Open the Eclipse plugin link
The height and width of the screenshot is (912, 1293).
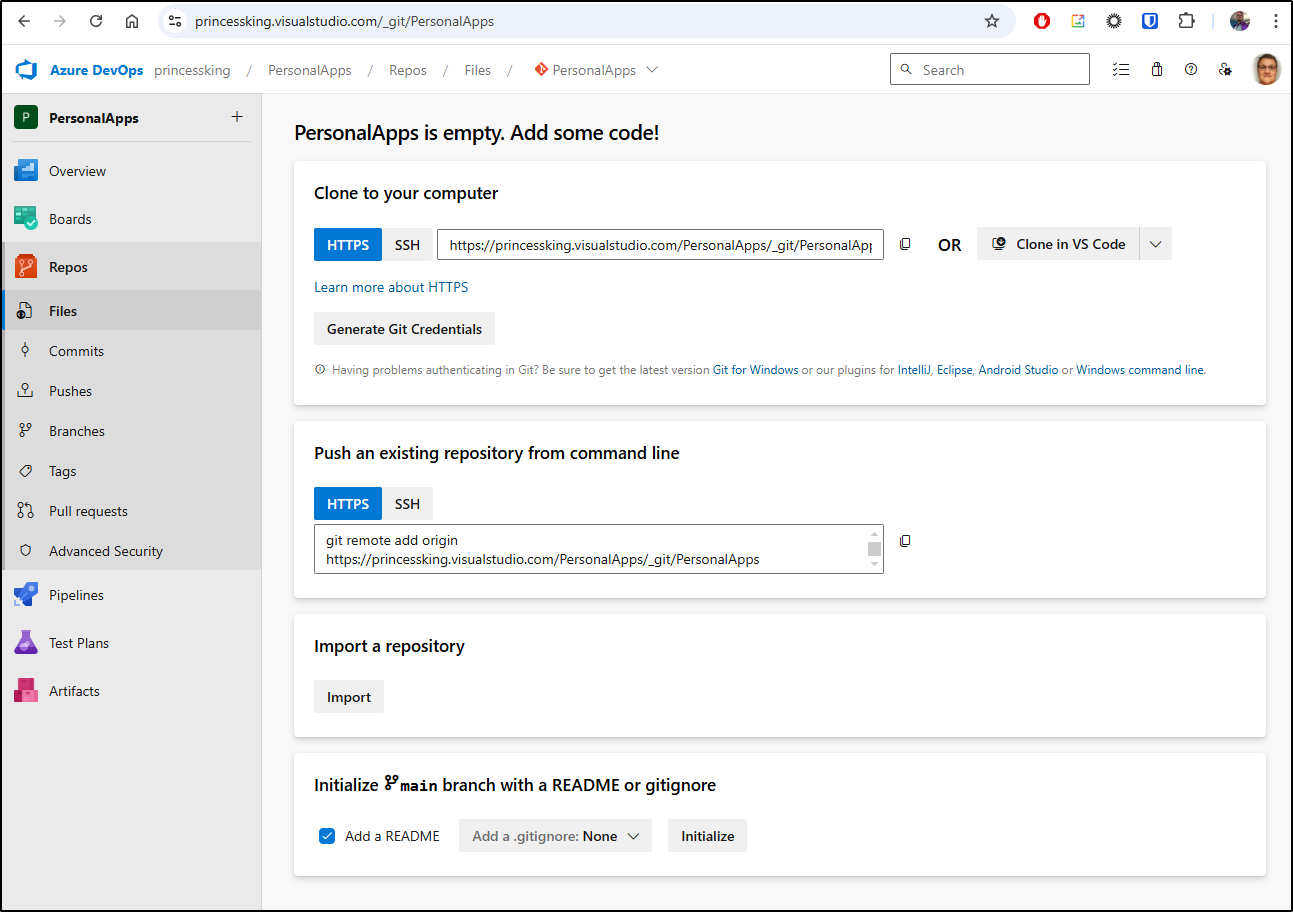pos(954,370)
